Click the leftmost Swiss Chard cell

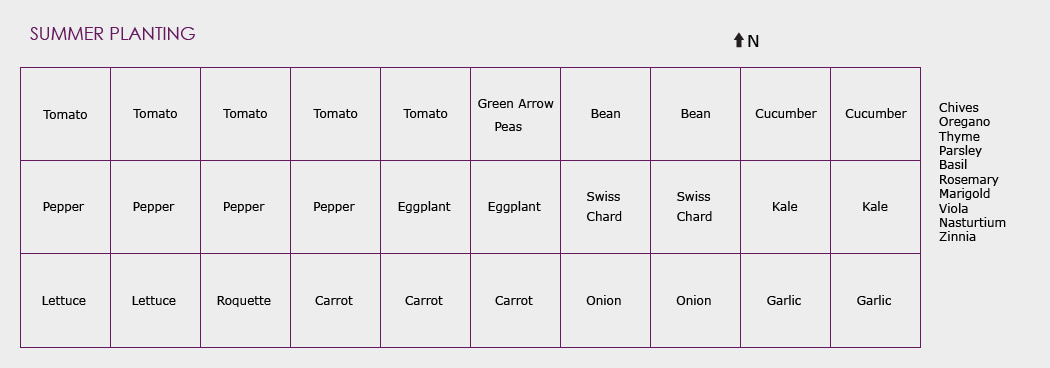605,207
